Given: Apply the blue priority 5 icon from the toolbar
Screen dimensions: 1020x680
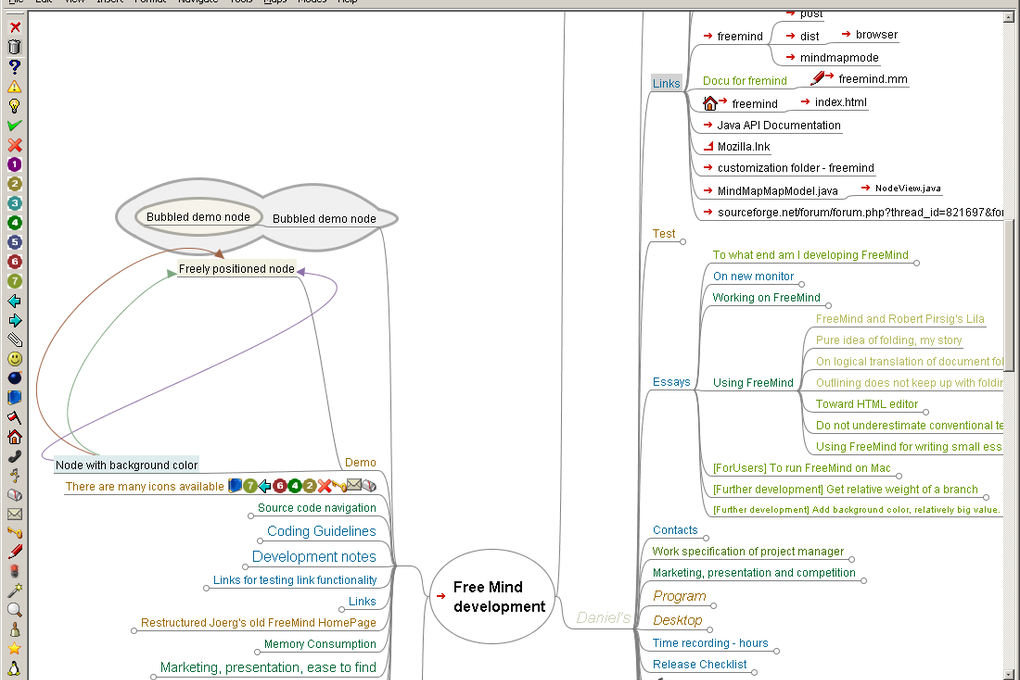Looking at the screenshot, I should (x=14, y=242).
